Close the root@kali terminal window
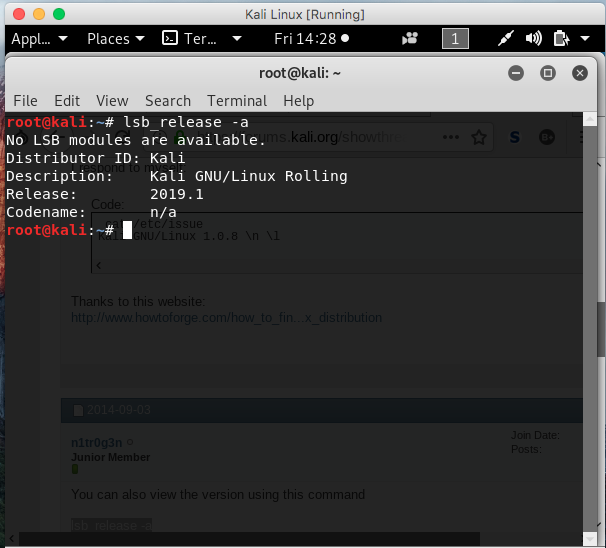The image size is (606, 548). point(579,73)
